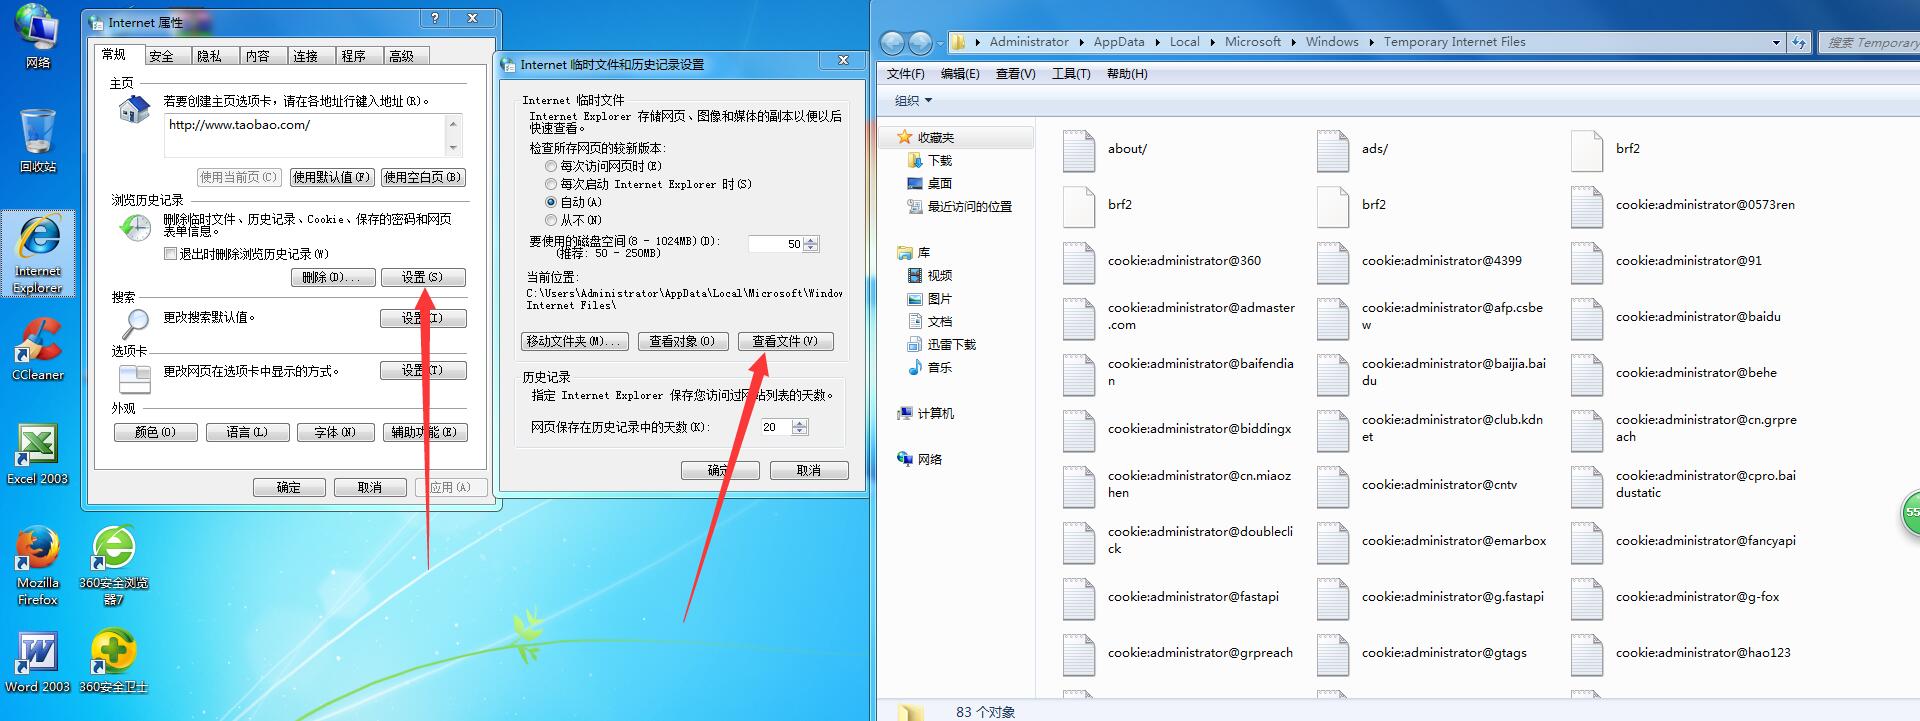Click the ads/ file icon
Viewport: 1920px width, 721px height.
click(x=1333, y=150)
